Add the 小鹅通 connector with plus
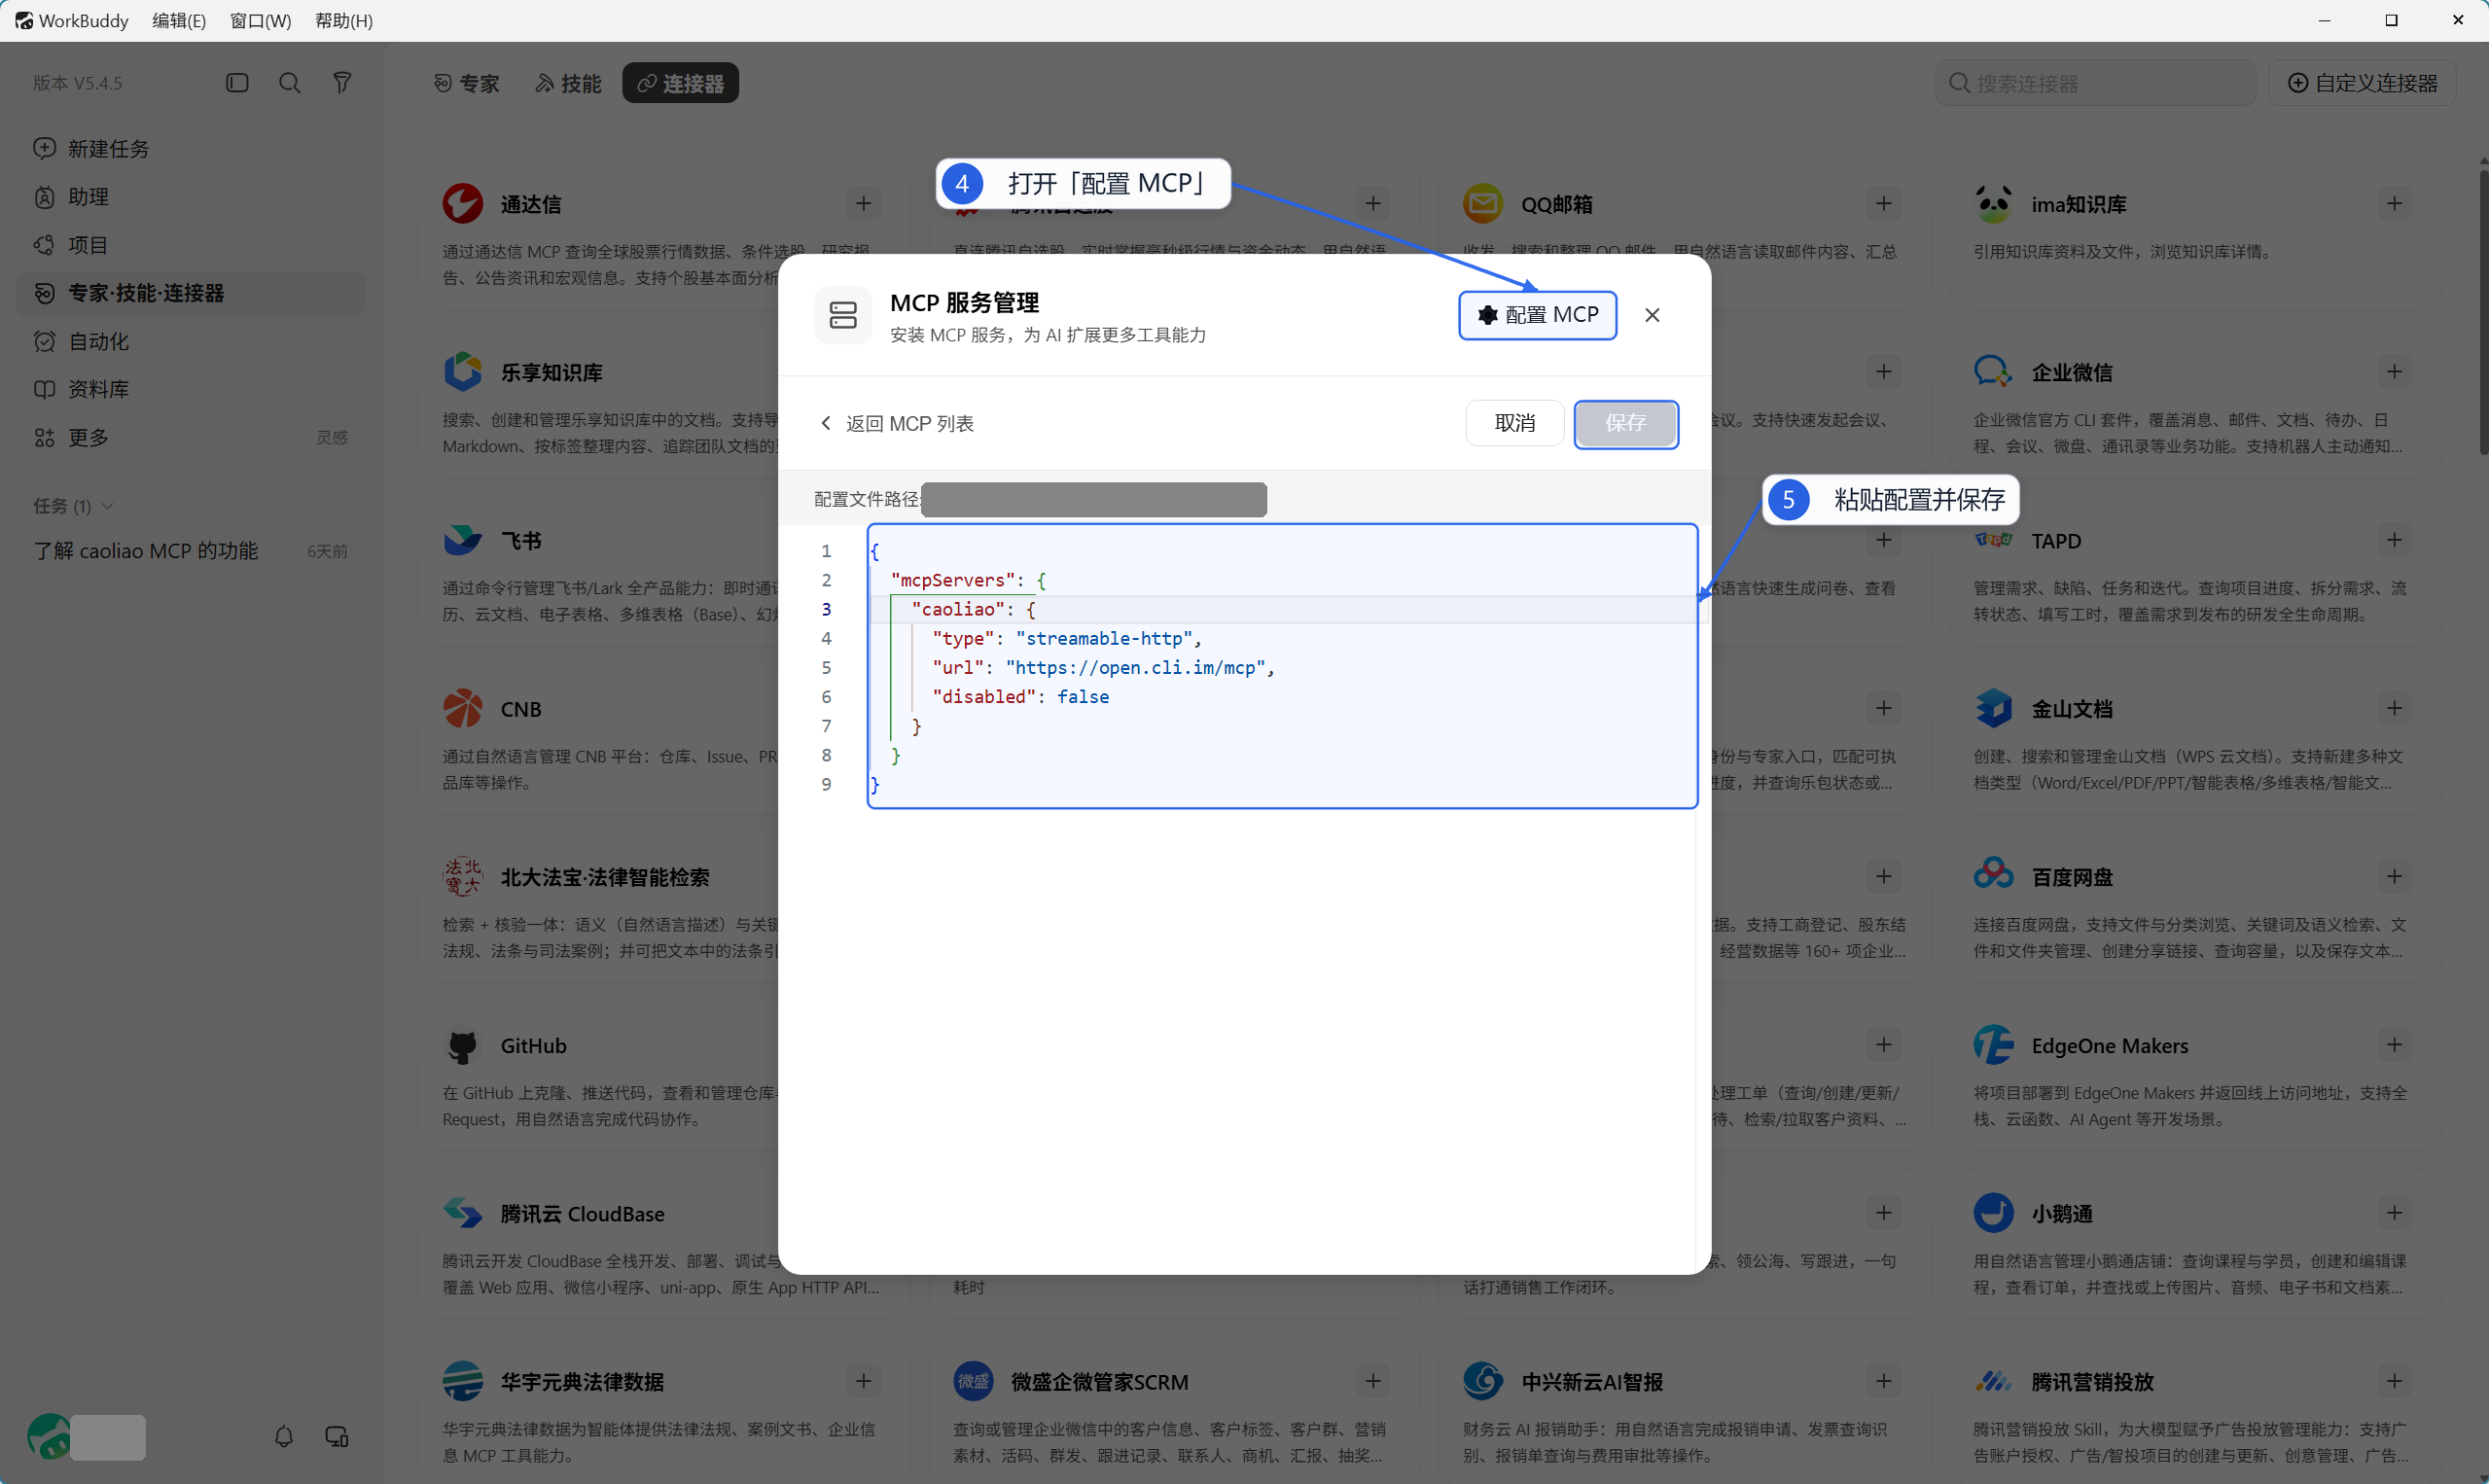The height and width of the screenshot is (1484, 2489). (x=2394, y=1214)
